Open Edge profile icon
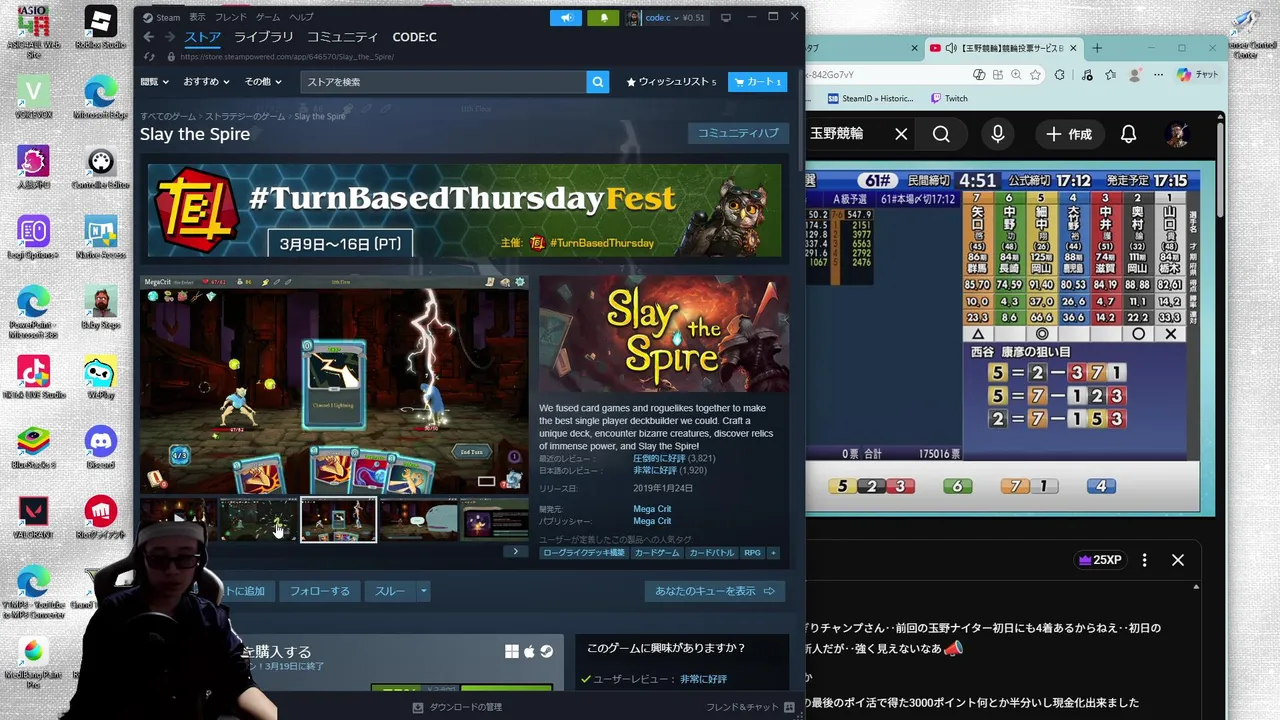1280x720 pixels. pos(1135,75)
